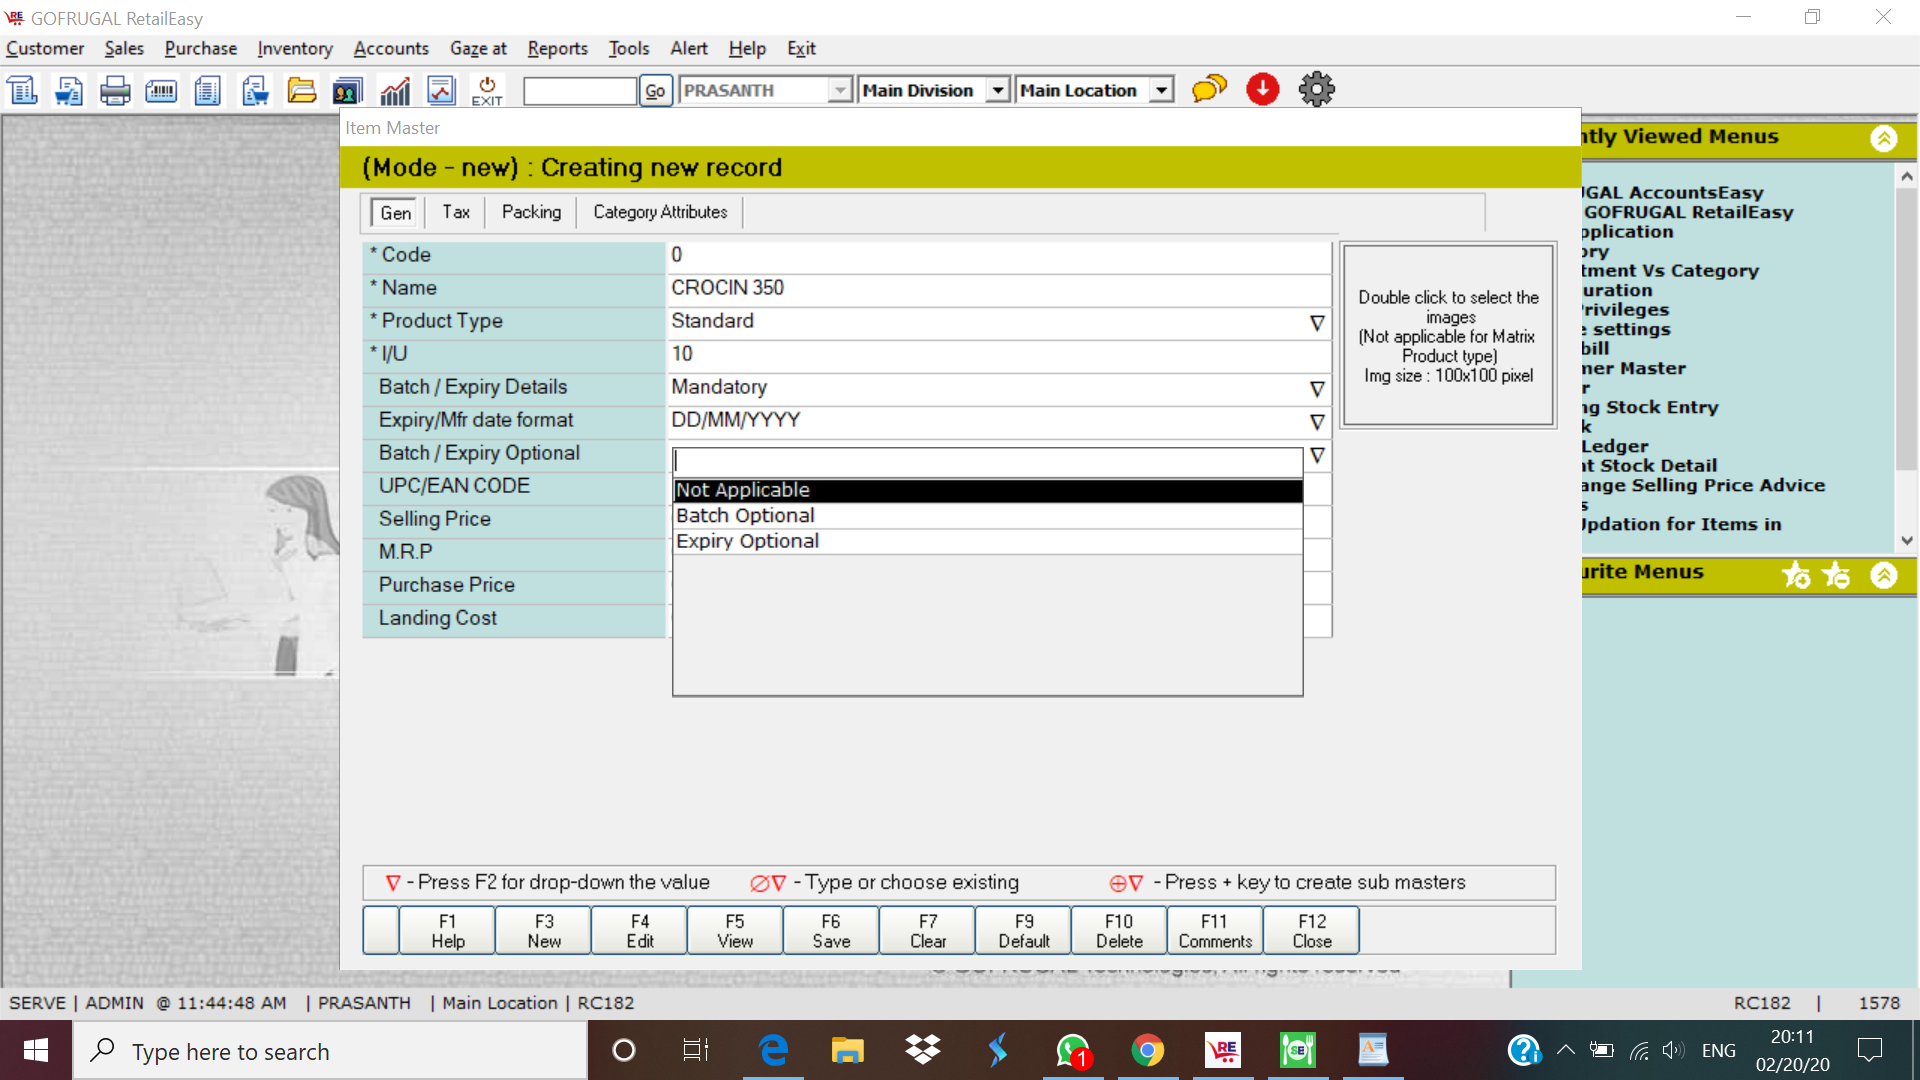
Task: Open the Inventory menu
Action: pos(294,48)
